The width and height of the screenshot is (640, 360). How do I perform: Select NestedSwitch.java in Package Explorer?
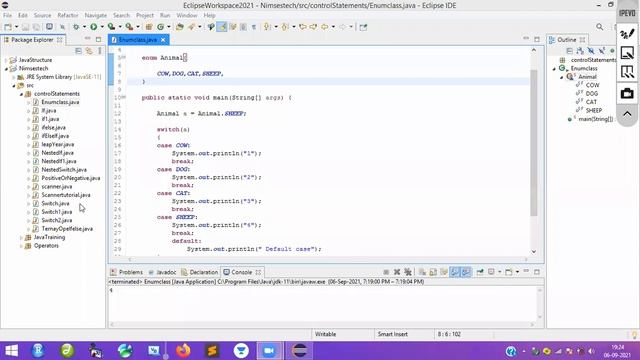64,170
